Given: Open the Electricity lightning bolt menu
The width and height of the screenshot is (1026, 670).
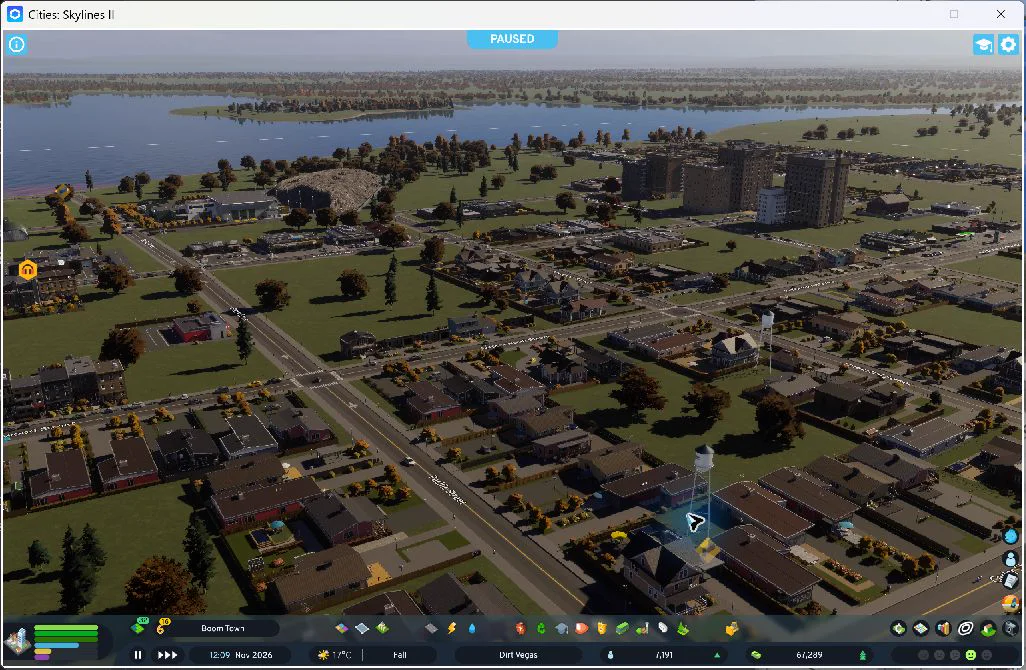Looking at the screenshot, I should coord(452,628).
